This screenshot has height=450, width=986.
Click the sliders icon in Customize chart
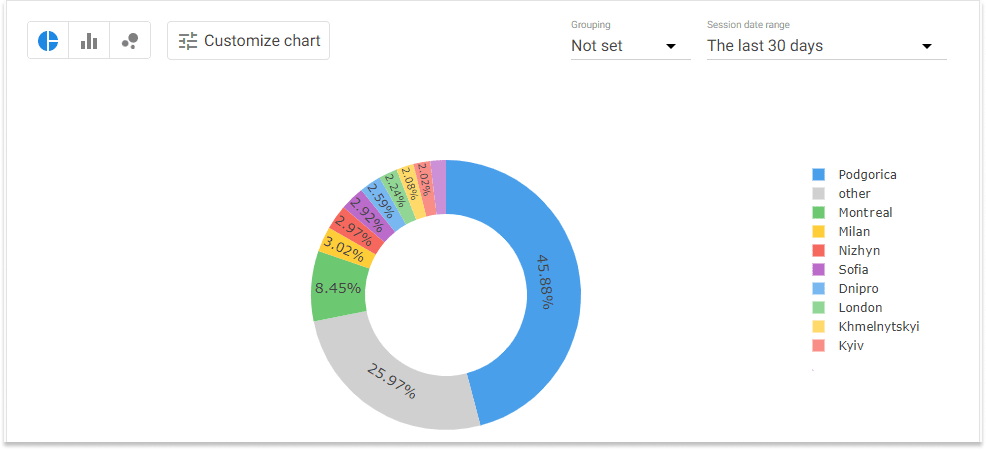(x=188, y=41)
